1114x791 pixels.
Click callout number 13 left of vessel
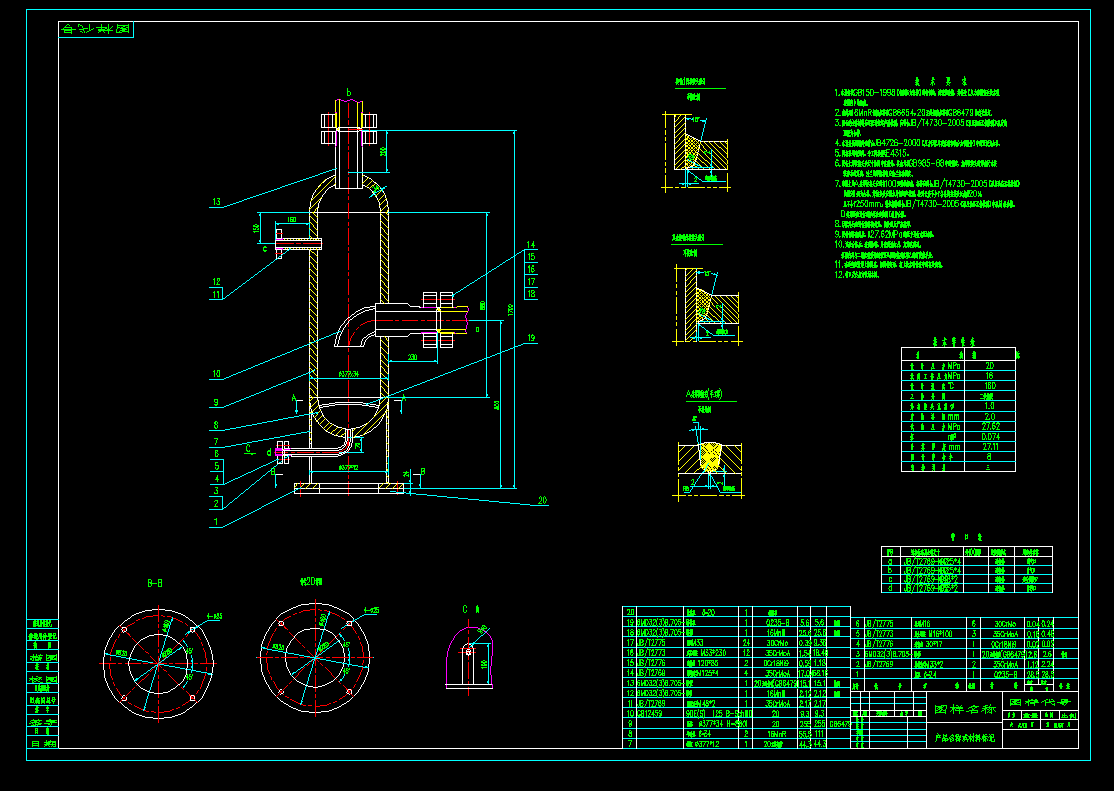pos(216,203)
